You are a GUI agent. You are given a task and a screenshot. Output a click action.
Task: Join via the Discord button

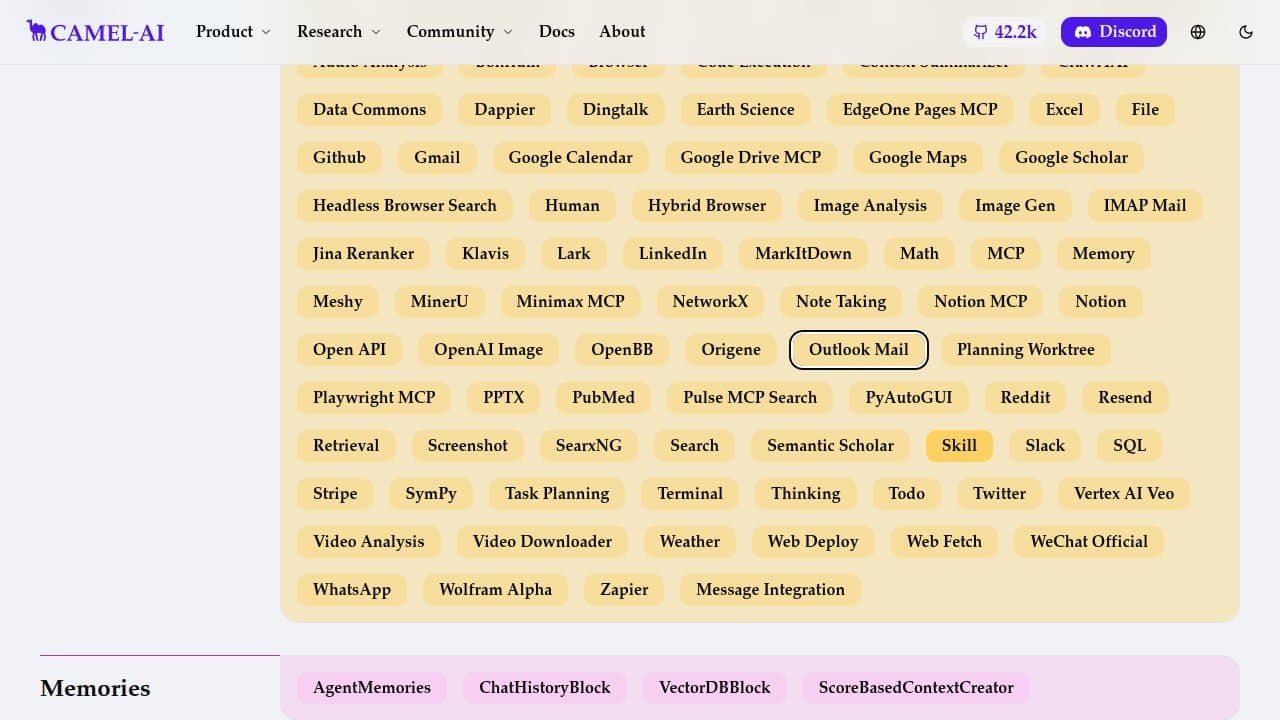[1114, 32]
